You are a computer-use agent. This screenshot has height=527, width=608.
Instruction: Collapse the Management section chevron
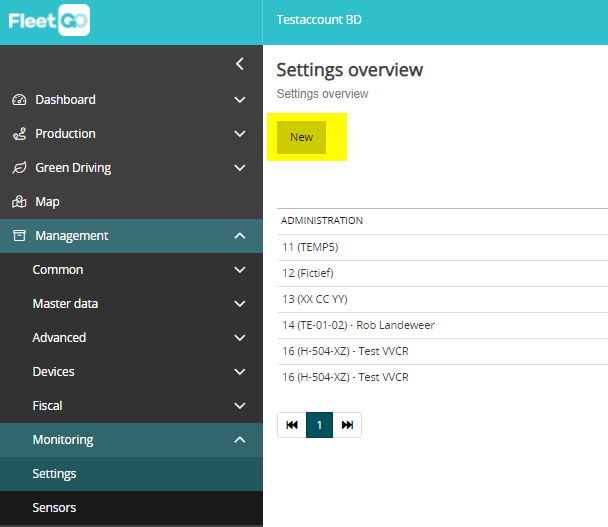[x=240, y=236]
